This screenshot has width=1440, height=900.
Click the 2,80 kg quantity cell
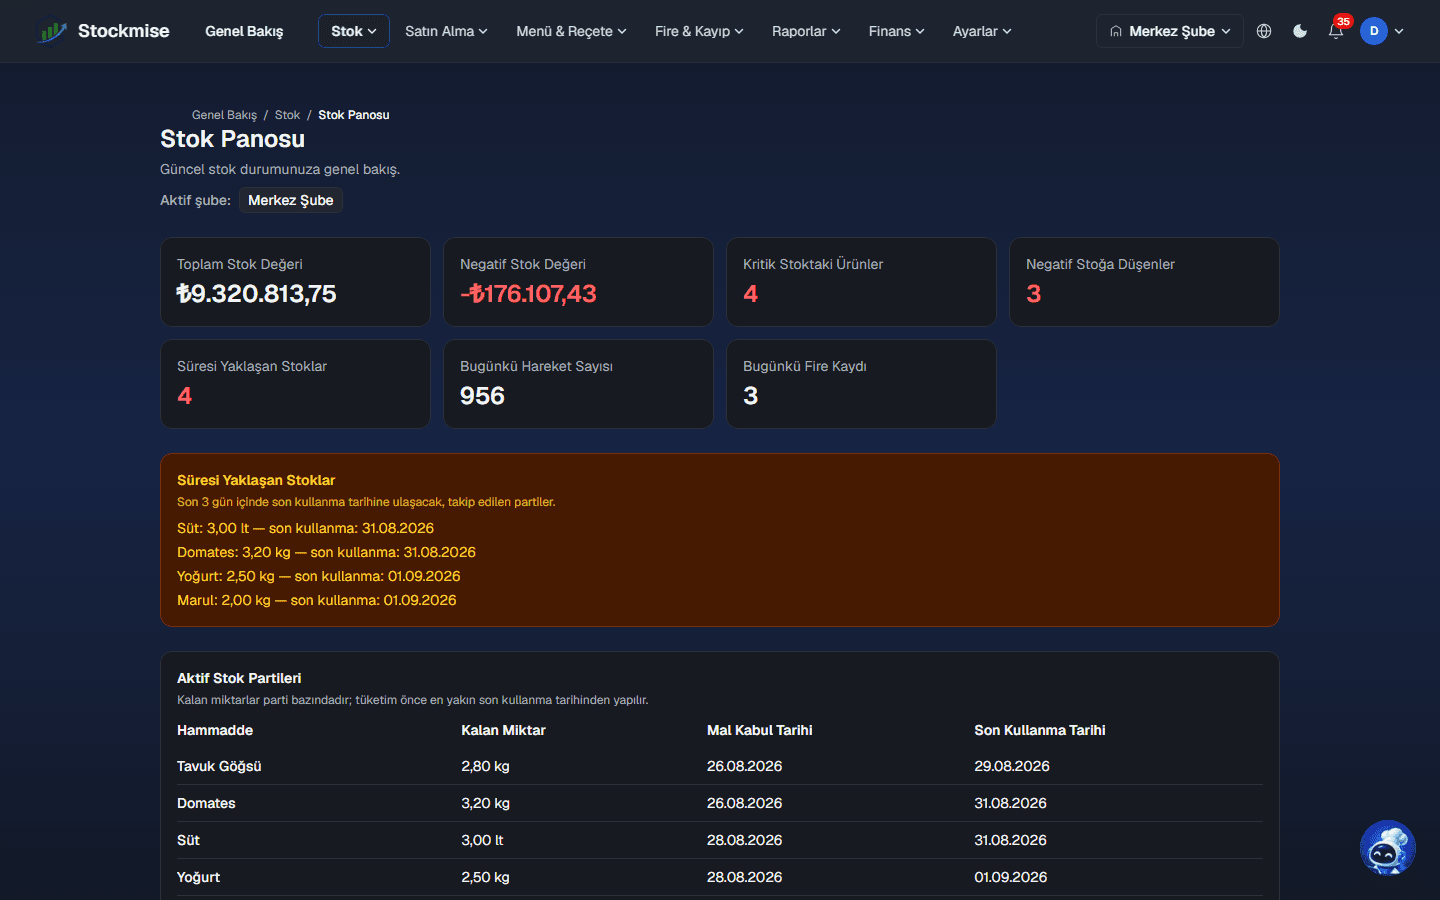coord(485,766)
